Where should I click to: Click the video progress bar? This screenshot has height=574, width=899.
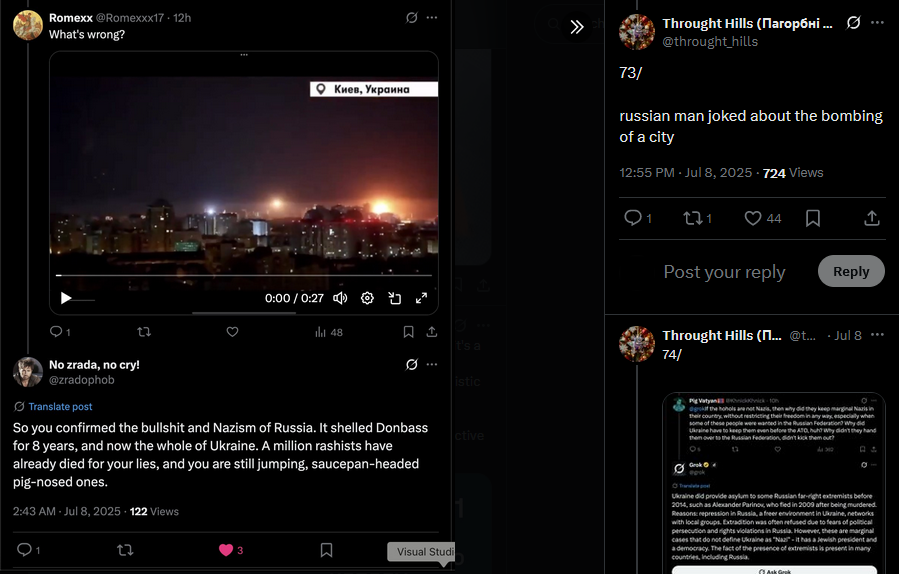(x=244, y=275)
